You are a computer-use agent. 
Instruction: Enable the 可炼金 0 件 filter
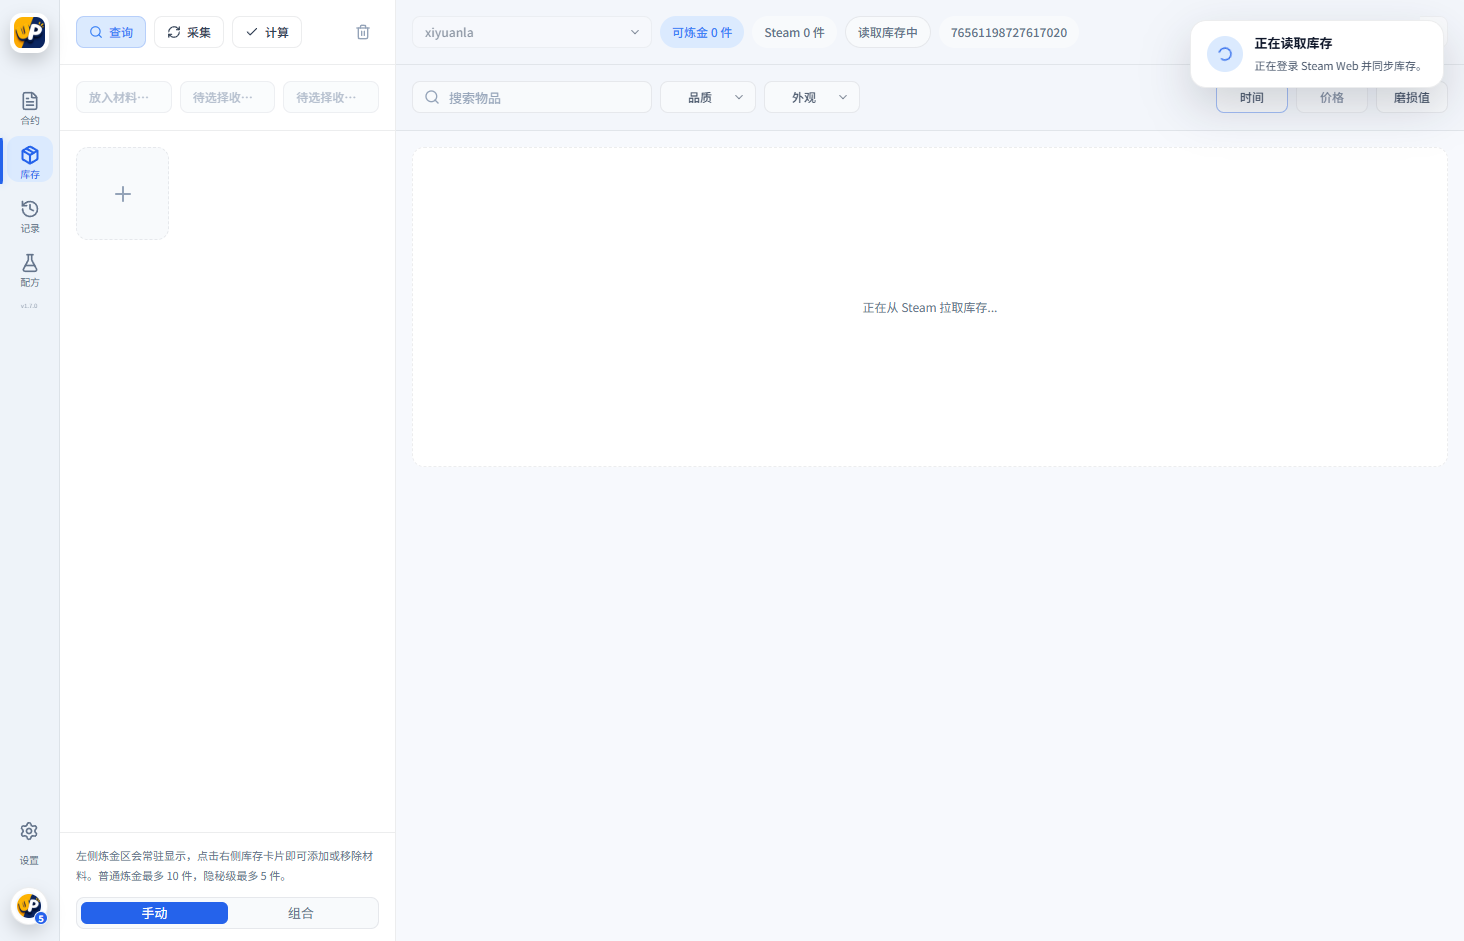point(702,31)
